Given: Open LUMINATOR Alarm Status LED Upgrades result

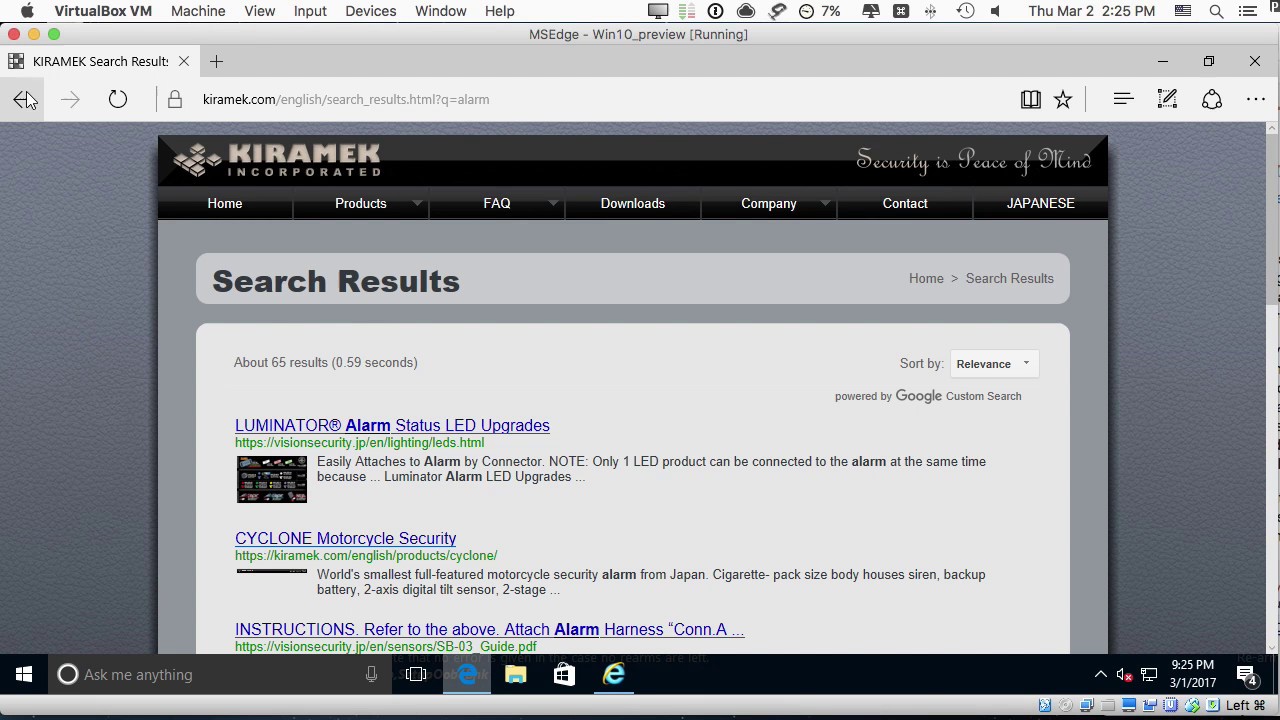Looking at the screenshot, I should 392,425.
